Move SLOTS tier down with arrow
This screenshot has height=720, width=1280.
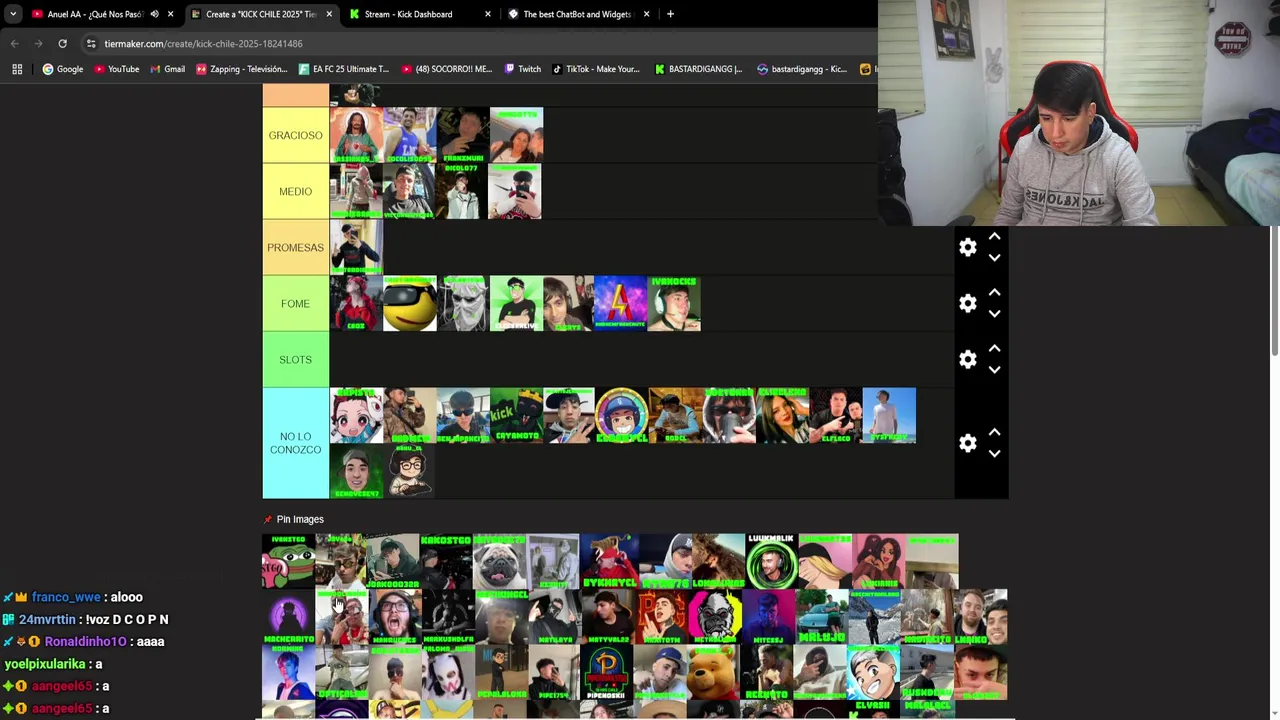(x=994, y=370)
